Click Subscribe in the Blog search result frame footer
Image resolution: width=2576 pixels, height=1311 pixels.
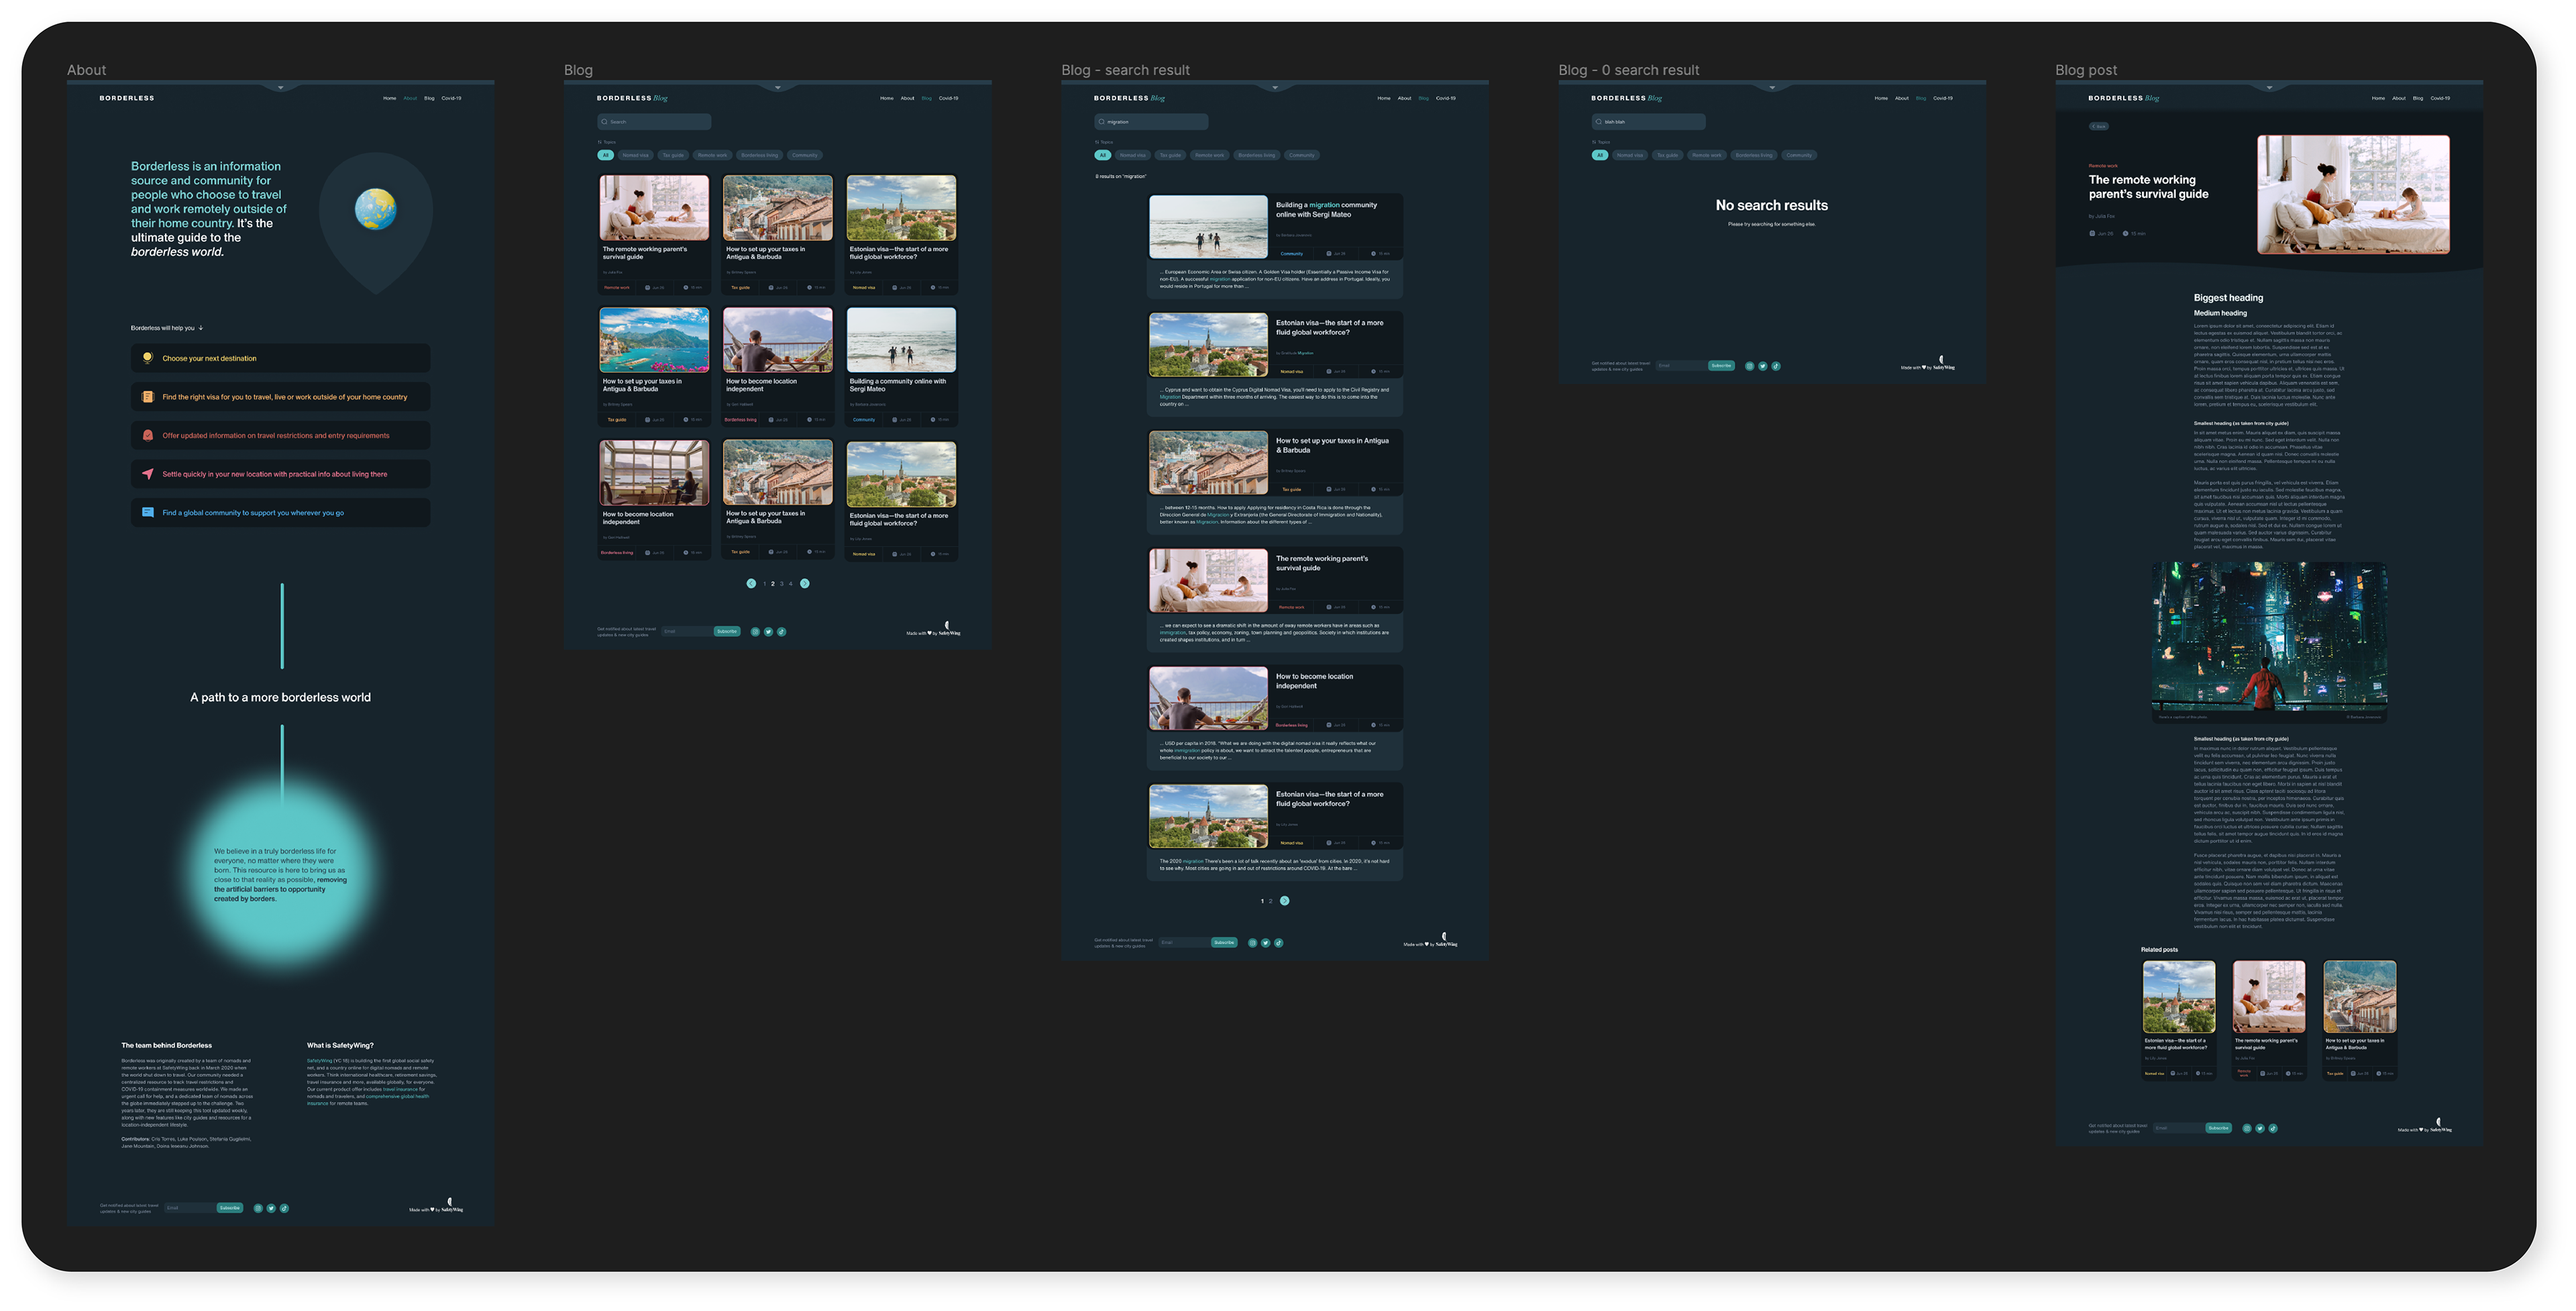pyautogui.click(x=1224, y=943)
